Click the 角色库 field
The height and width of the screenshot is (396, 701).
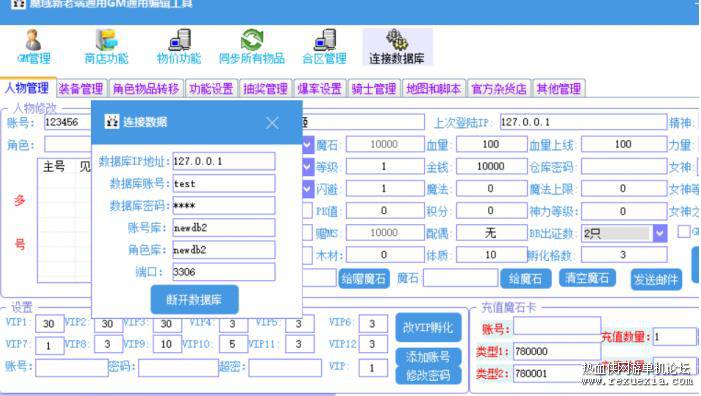click(x=224, y=249)
